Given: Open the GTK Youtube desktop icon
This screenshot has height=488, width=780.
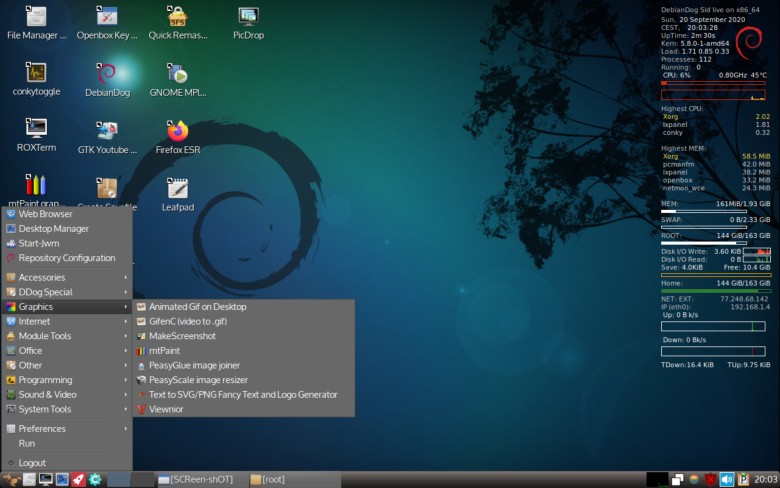Looking at the screenshot, I should click(107, 131).
